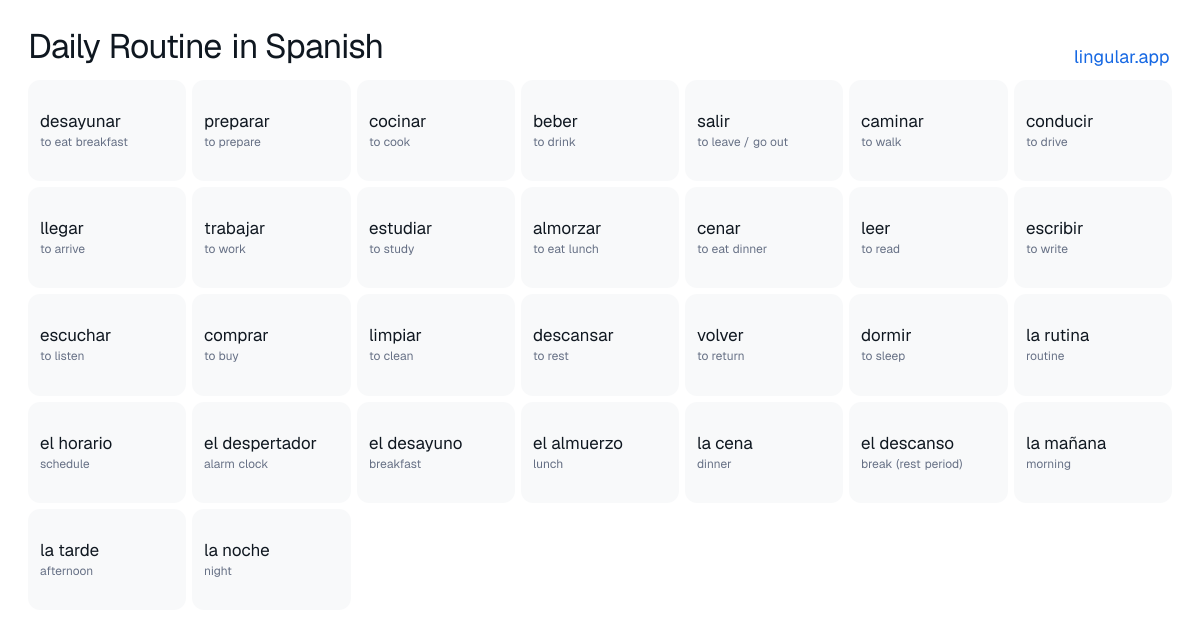Click the 'descansar' to rest card
Screen dimensions: 1200x630
[x=600, y=344]
